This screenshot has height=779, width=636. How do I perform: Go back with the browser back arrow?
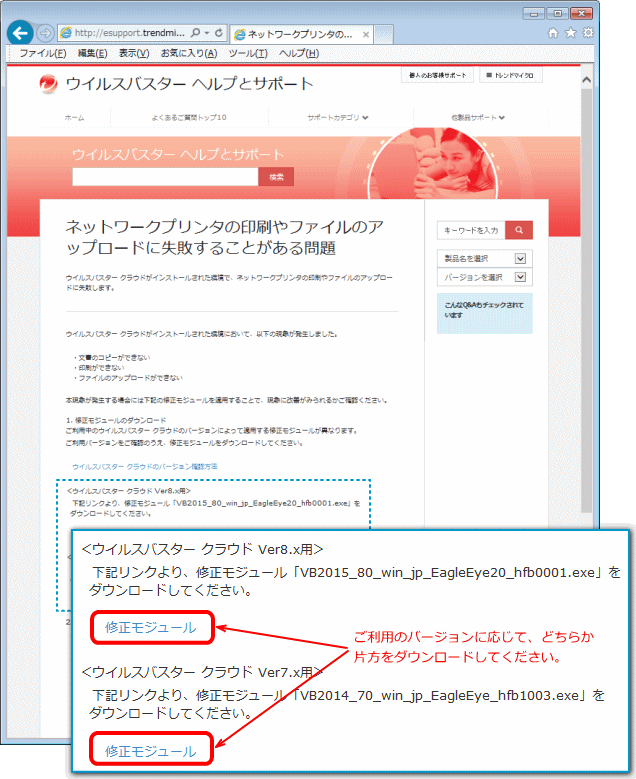[20, 33]
